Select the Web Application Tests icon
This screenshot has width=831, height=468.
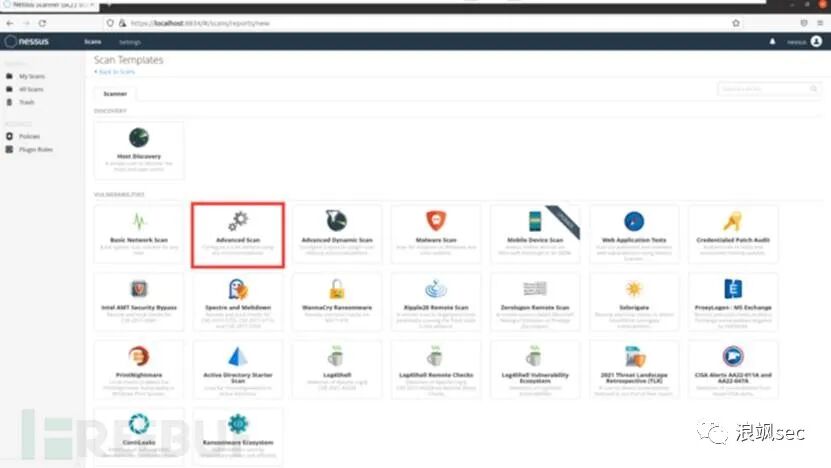(x=634, y=221)
